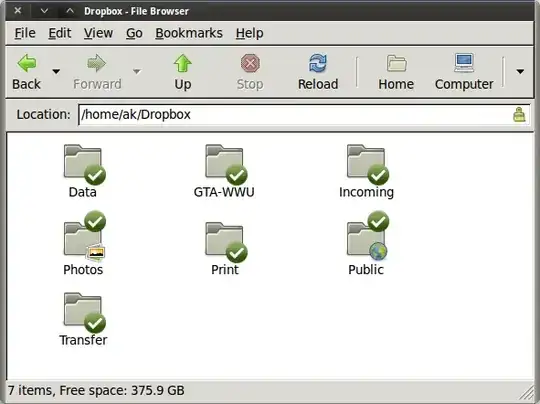Select the Print folder icon
This screenshot has width=540, height=404.
click(226, 242)
